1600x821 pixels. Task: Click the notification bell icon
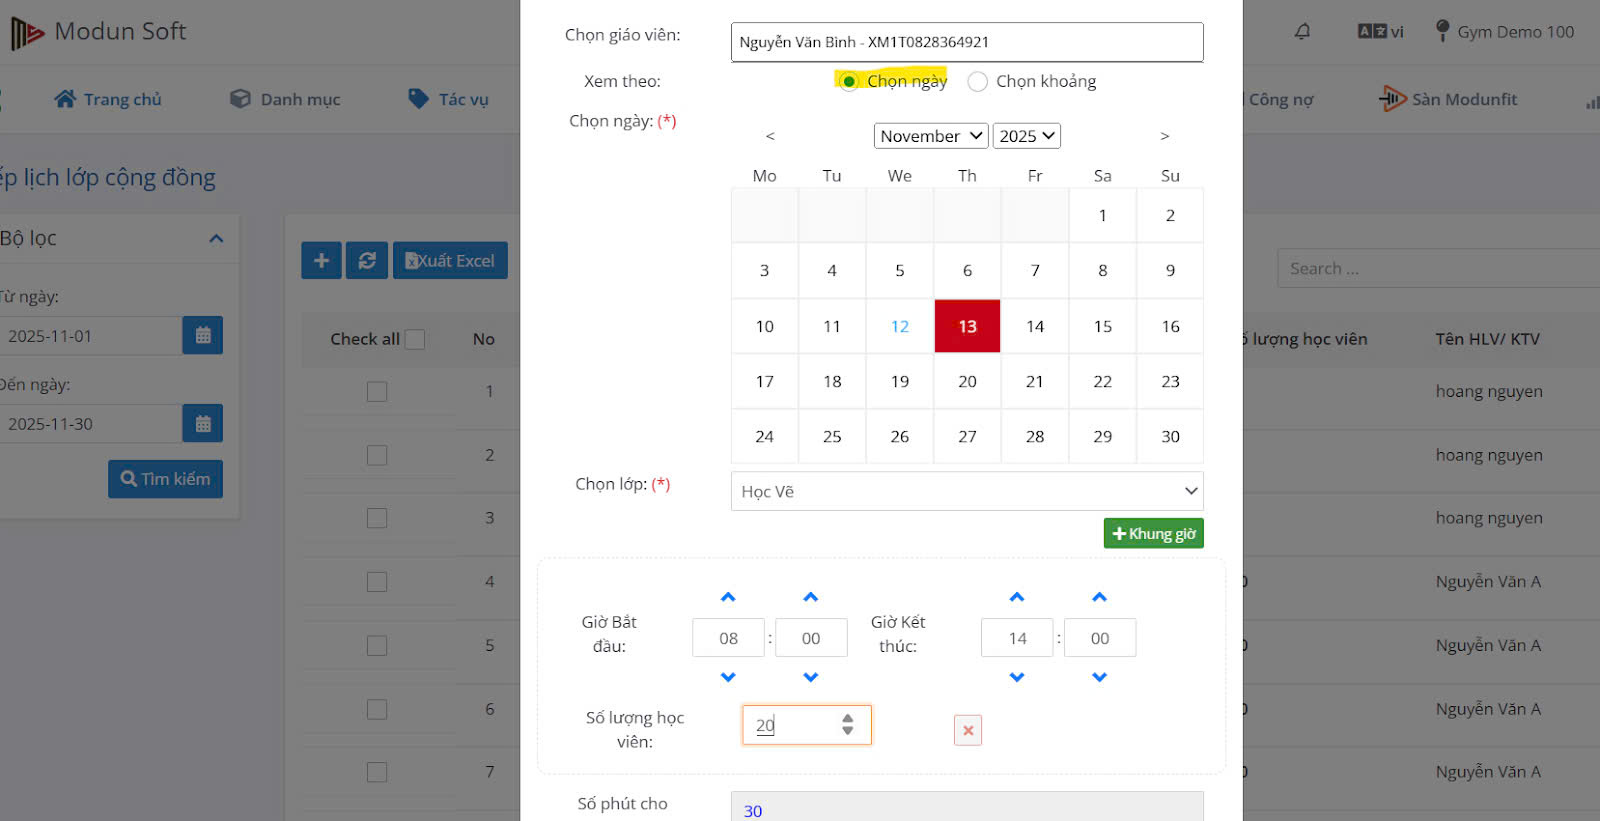(x=1302, y=32)
